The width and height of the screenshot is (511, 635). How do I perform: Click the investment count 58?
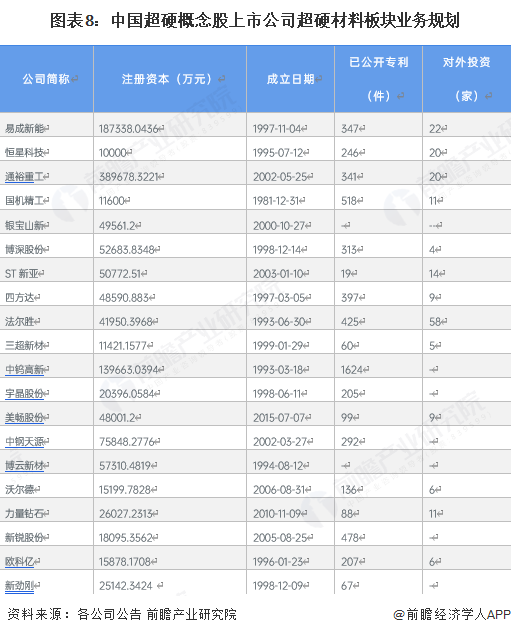click(x=435, y=322)
